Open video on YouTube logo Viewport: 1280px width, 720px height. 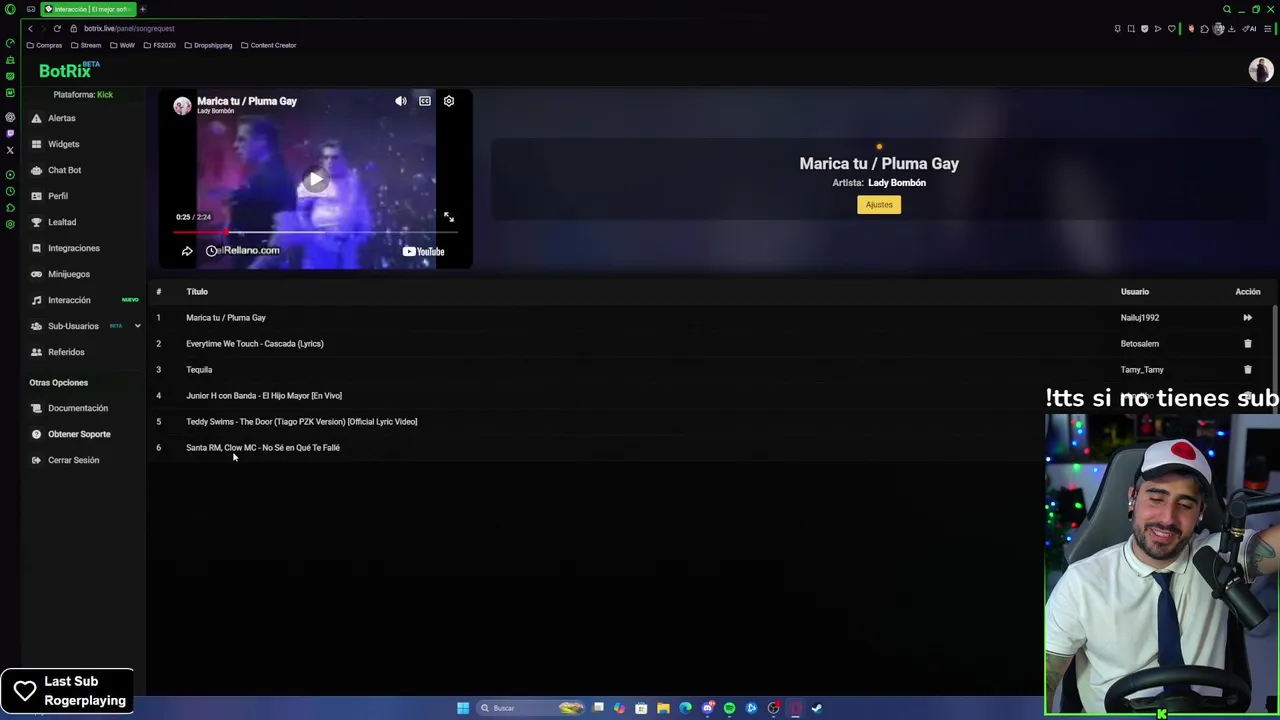point(423,251)
